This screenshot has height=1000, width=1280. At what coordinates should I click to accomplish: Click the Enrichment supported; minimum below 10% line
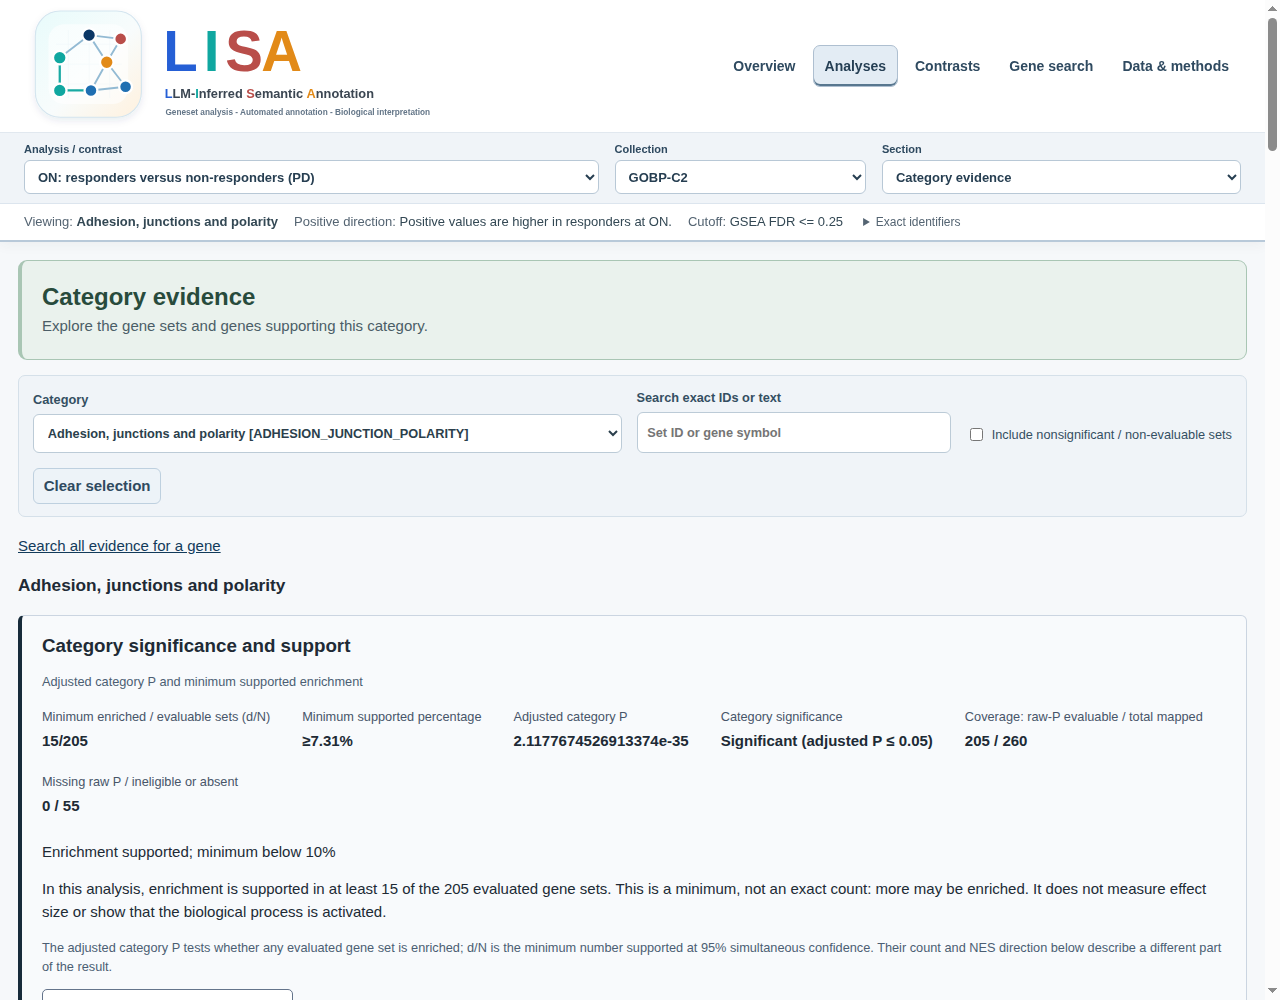pyautogui.click(x=189, y=852)
